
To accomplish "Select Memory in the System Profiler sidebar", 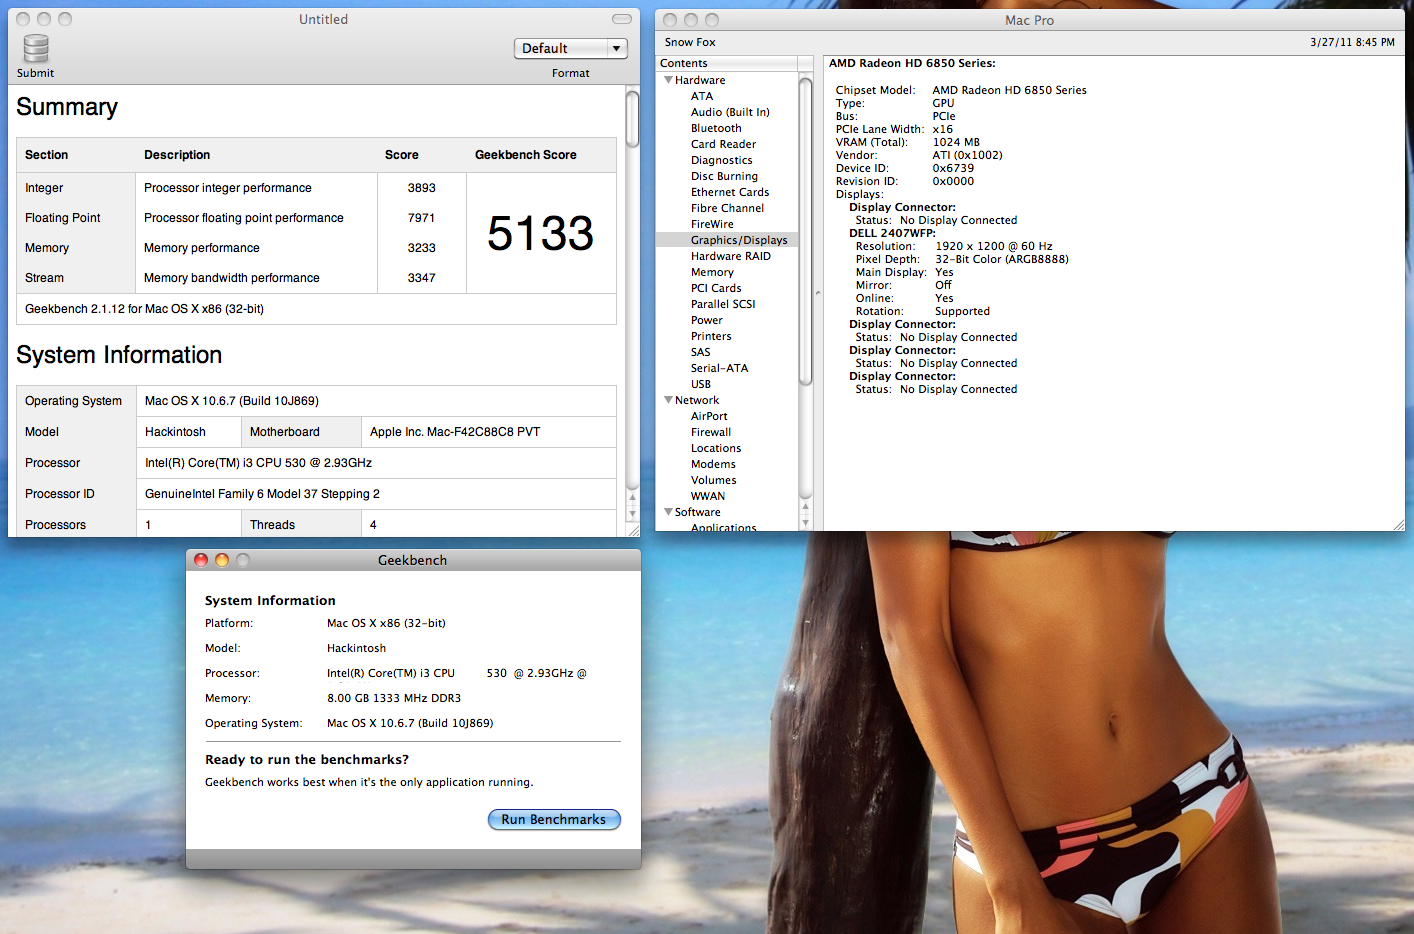I will [x=712, y=272].
